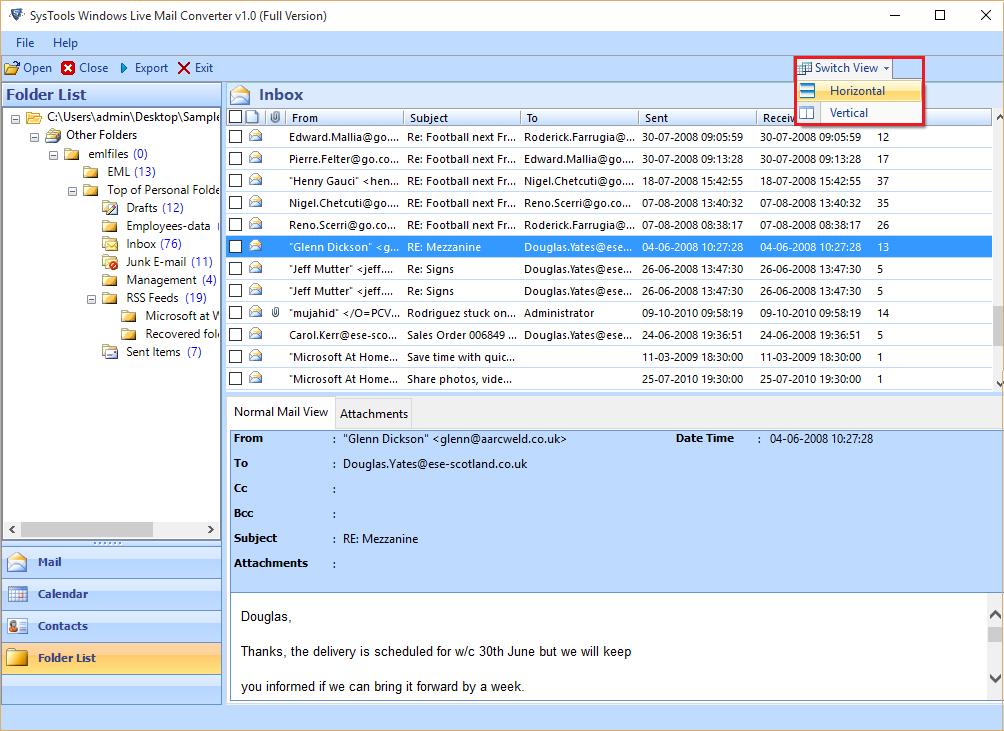Click envelope icon on Carol.Kerr row
The image size is (1004, 731).
[x=255, y=333]
